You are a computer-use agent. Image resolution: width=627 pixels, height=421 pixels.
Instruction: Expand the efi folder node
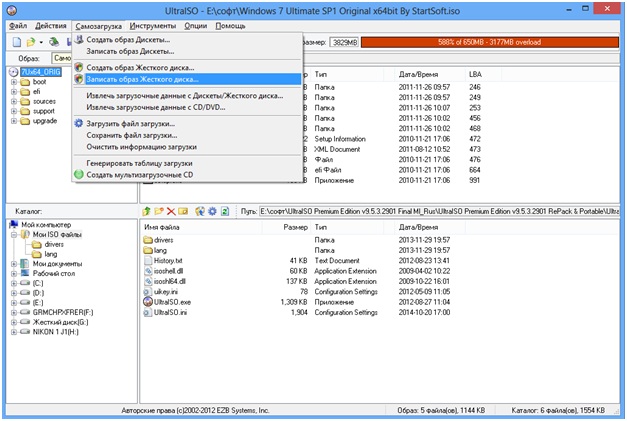point(14,92)
